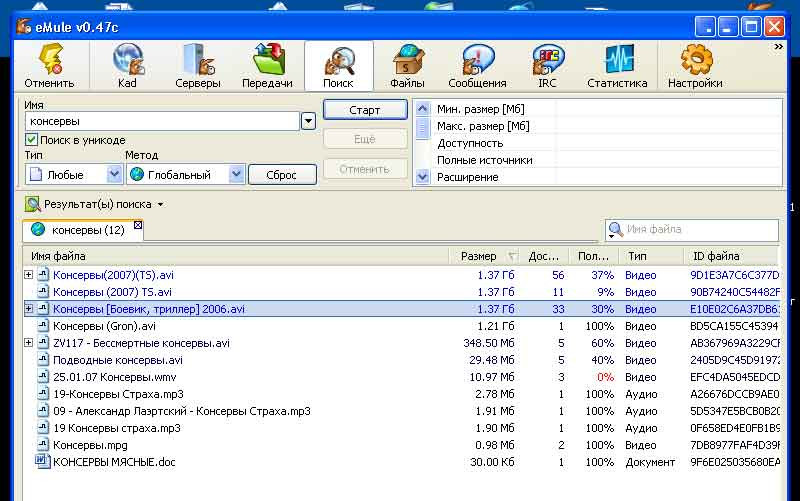Open the Тип (Type) dropdown
Image resolution: width=800 pixels, height=501 pixels.
tap(114, 174)
